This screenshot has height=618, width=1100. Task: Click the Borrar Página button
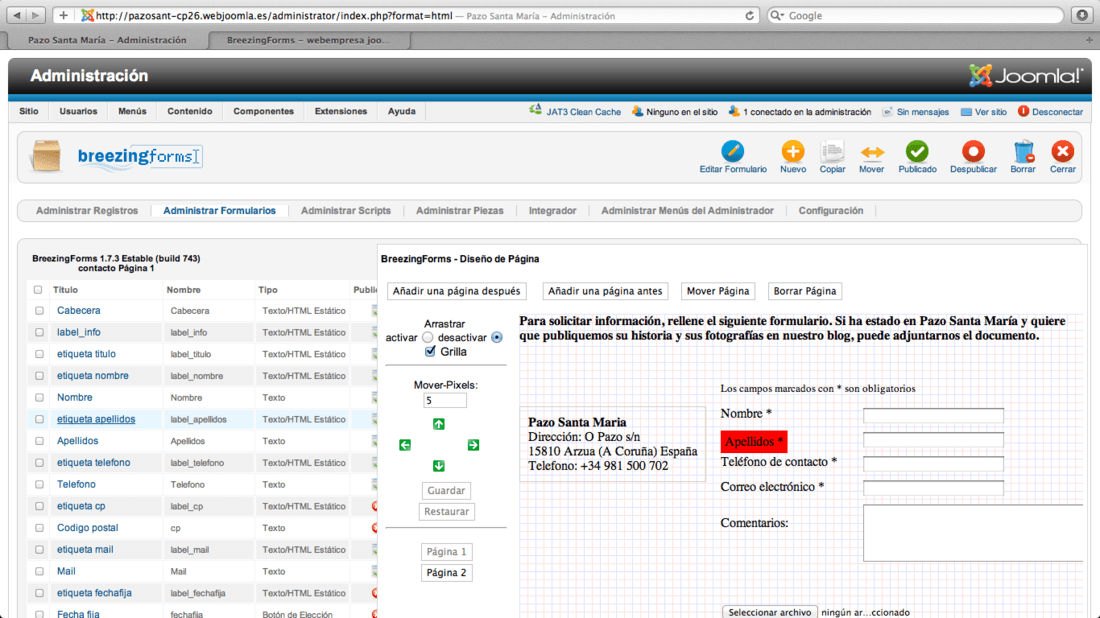pyautogui.click(x=805, y=291)
